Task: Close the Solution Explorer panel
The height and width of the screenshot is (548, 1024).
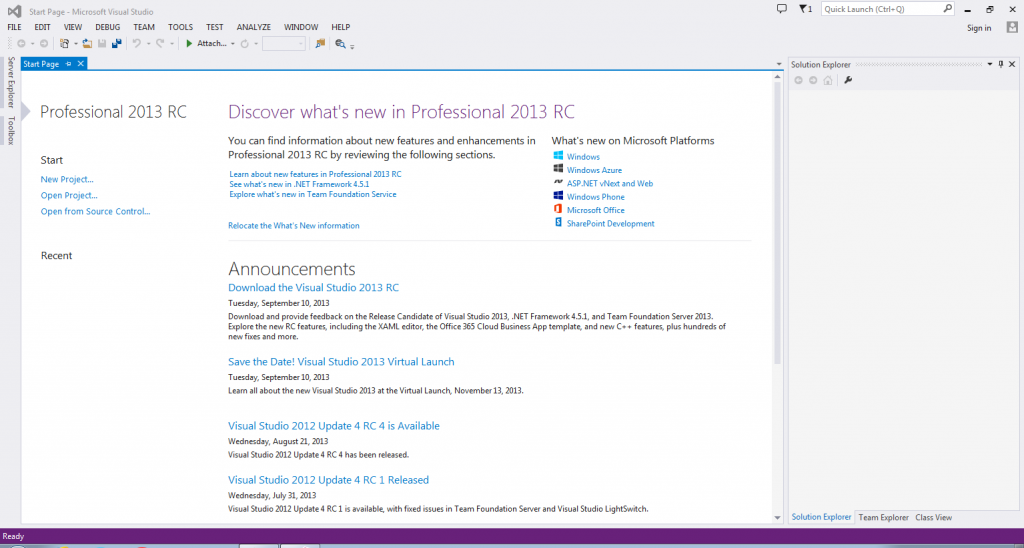Action: click(1012, 64)
